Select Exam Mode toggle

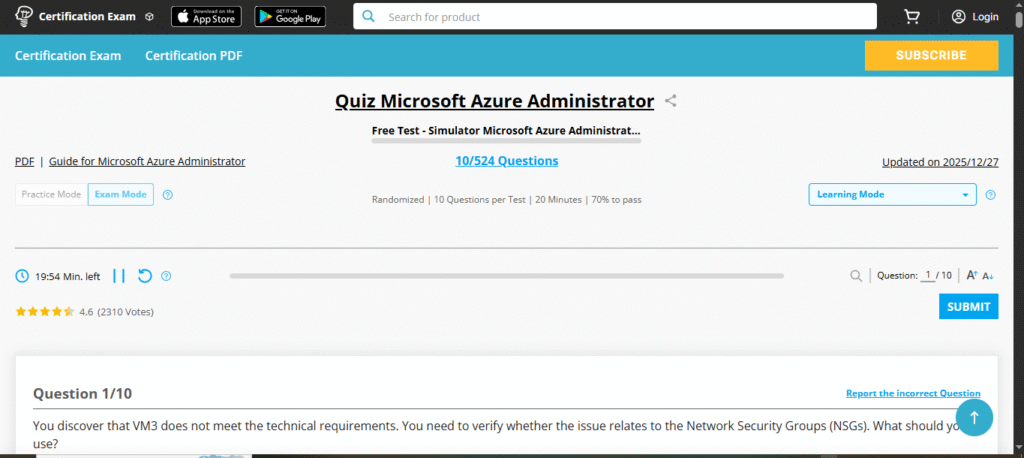[120, 195]
